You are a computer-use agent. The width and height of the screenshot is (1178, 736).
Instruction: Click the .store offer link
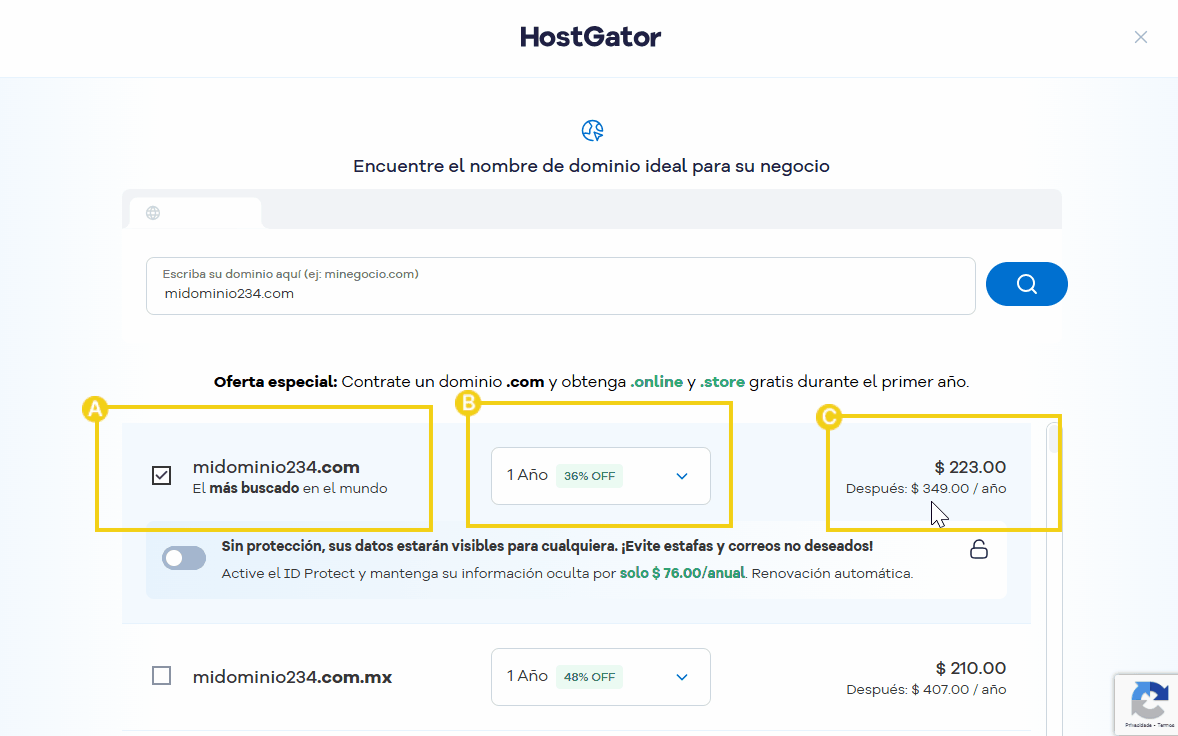[722, 382]
